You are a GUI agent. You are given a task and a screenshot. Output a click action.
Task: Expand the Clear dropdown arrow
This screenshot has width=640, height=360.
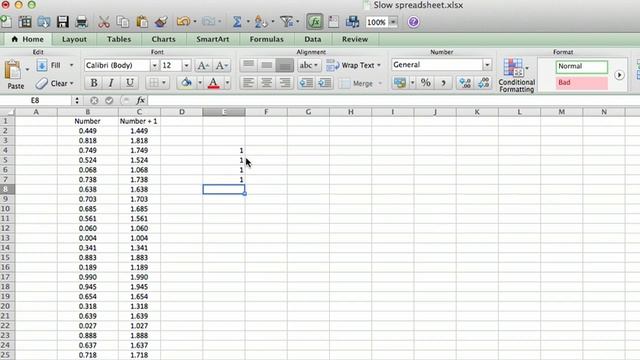click(x=72, y=83)
